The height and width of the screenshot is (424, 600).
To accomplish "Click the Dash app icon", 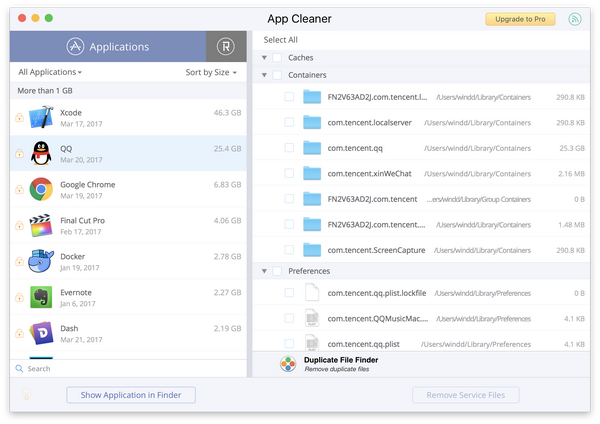I will [x=41, y=333].
